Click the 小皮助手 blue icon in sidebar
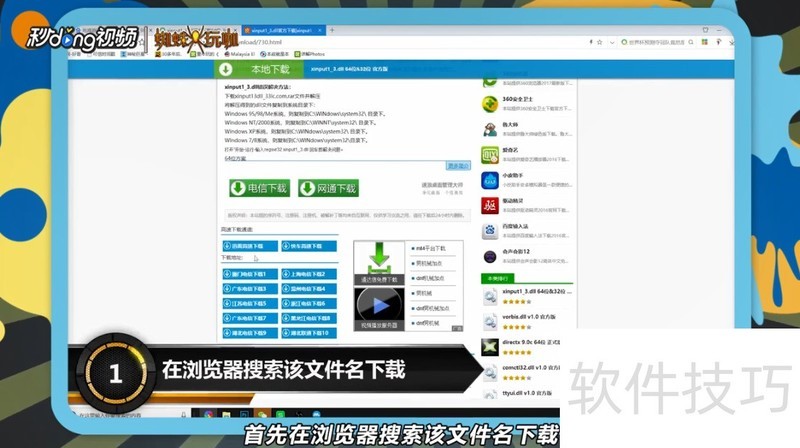 pyautogui.click(x=490, y=180)
